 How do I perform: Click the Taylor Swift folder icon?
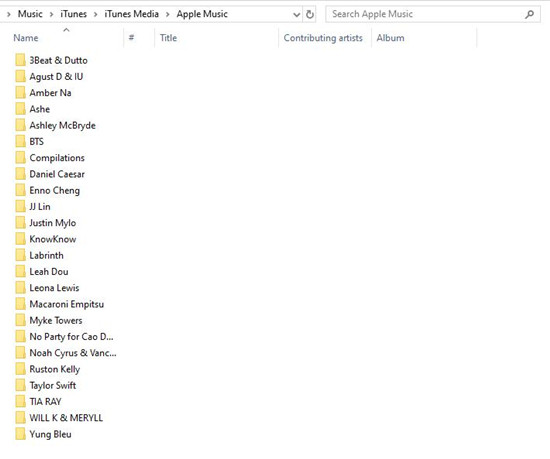(20, 385)
